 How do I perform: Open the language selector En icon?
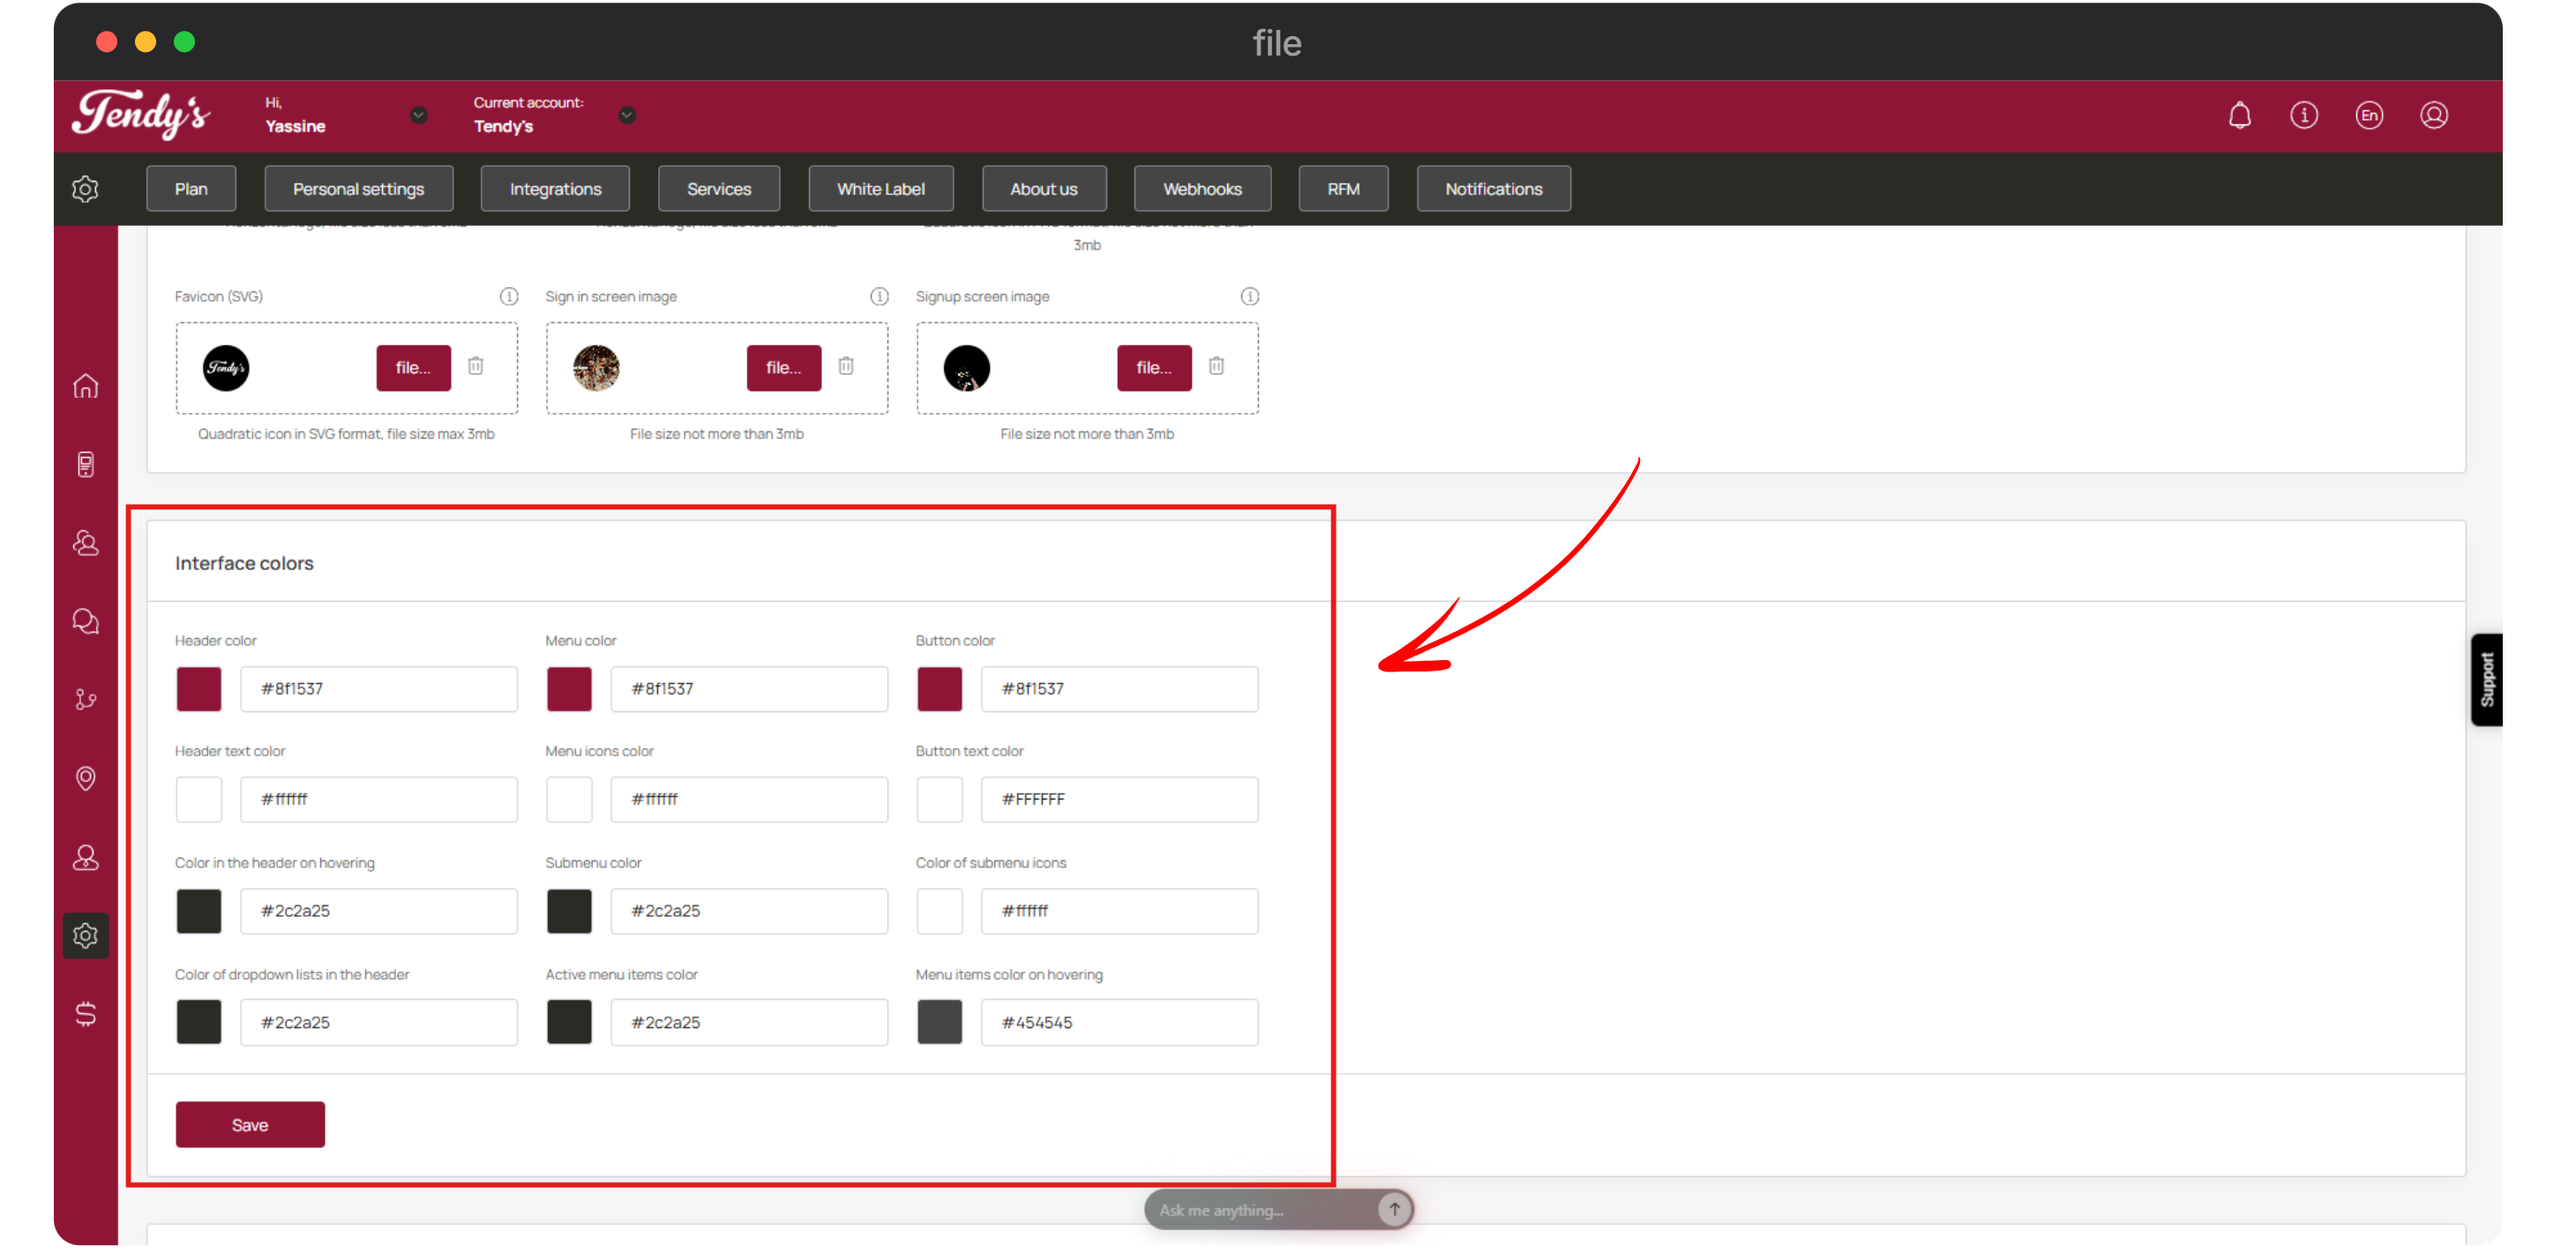(2368, 115)
